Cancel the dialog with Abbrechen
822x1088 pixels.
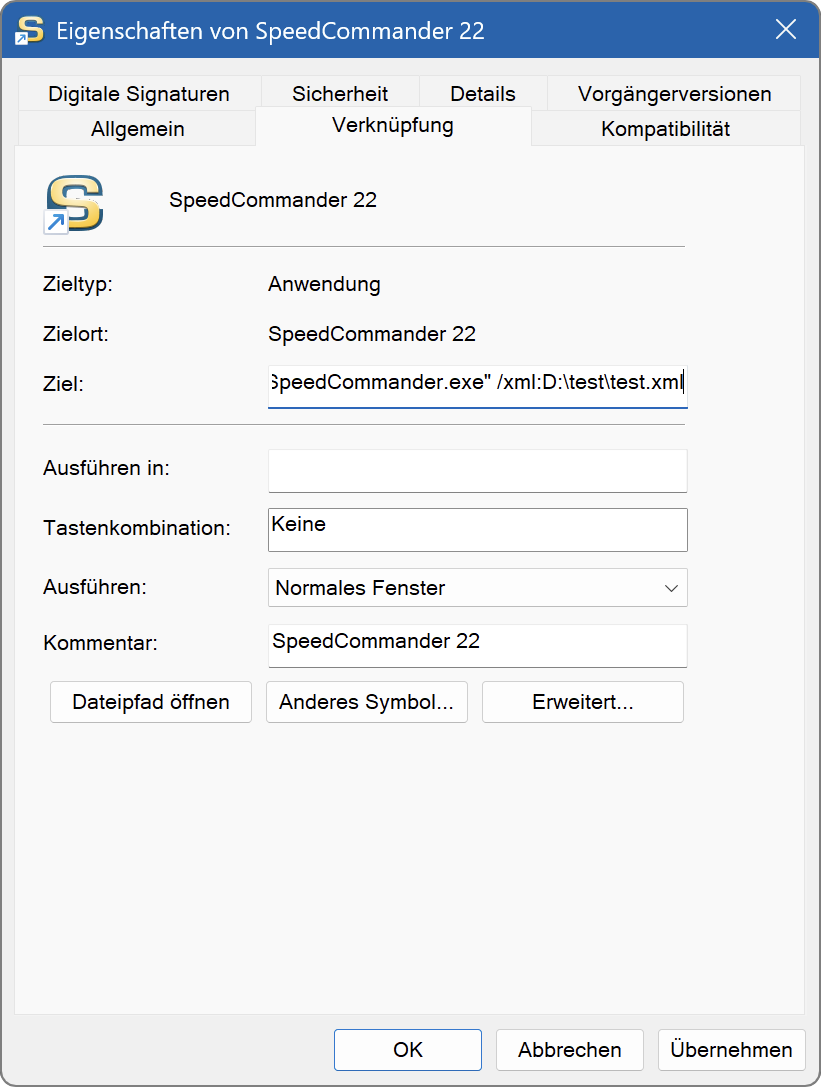tap(569, 1050)
